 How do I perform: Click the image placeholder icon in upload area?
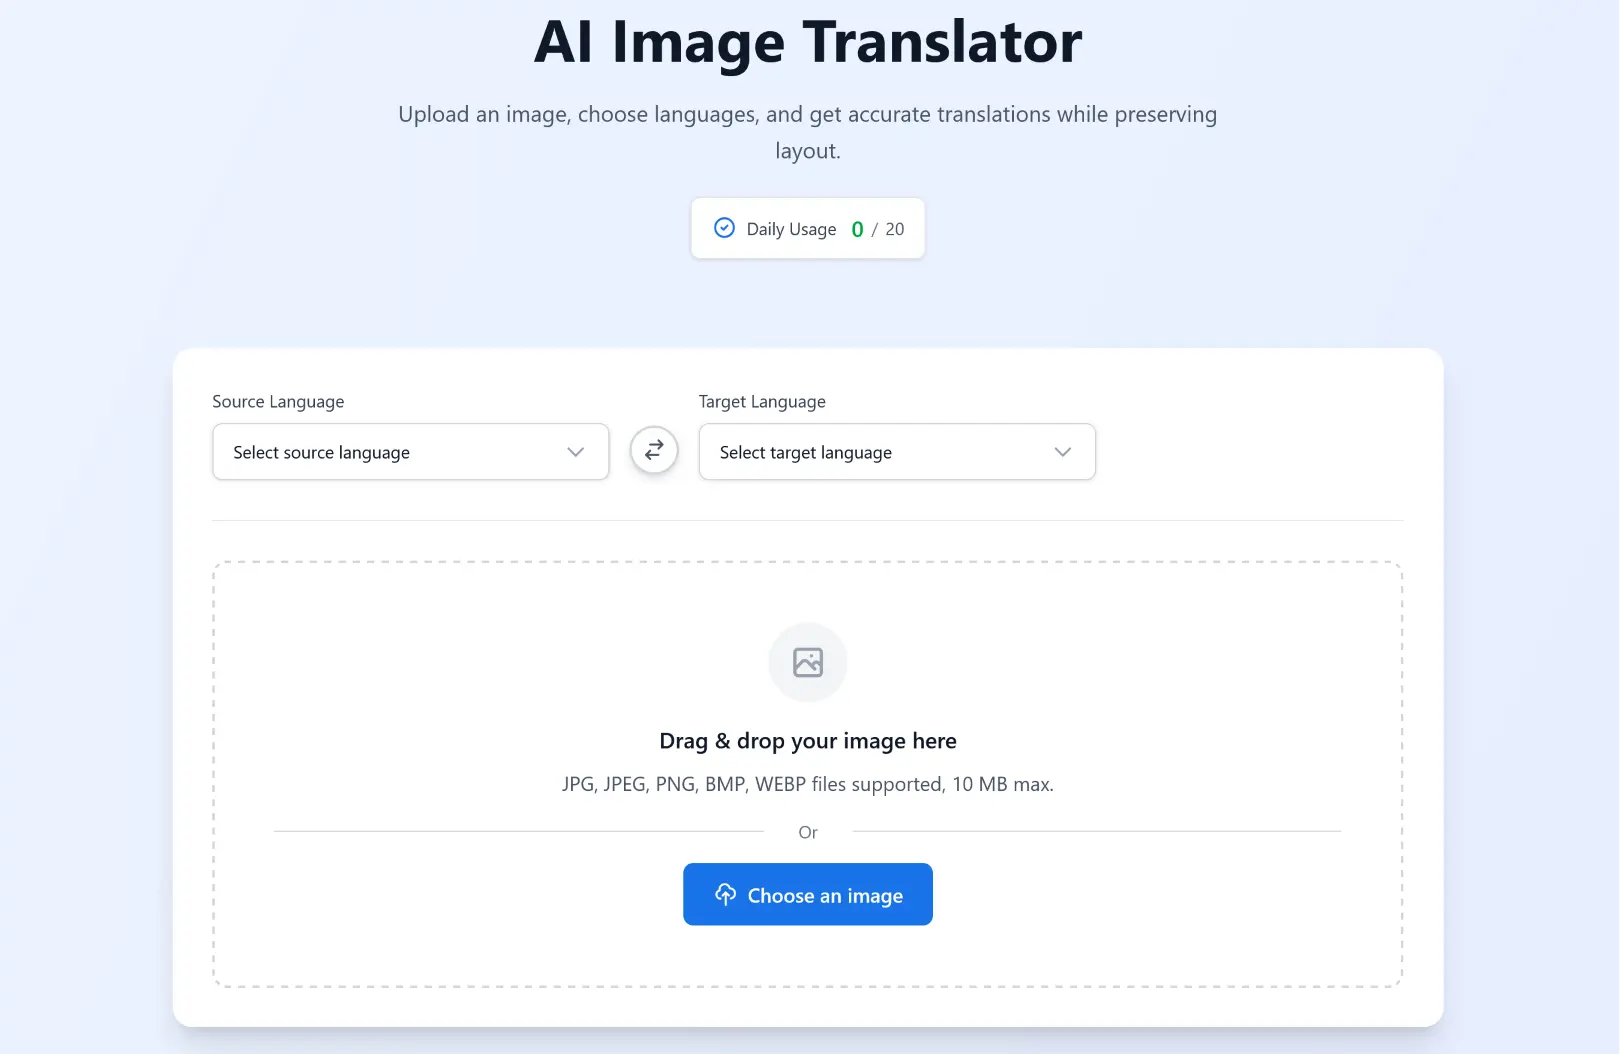[x=808, y=662]
